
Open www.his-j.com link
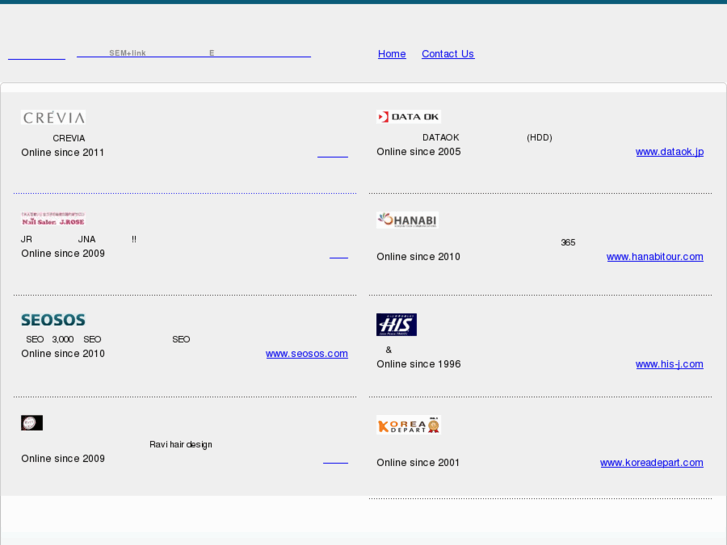tap(670, 364)
